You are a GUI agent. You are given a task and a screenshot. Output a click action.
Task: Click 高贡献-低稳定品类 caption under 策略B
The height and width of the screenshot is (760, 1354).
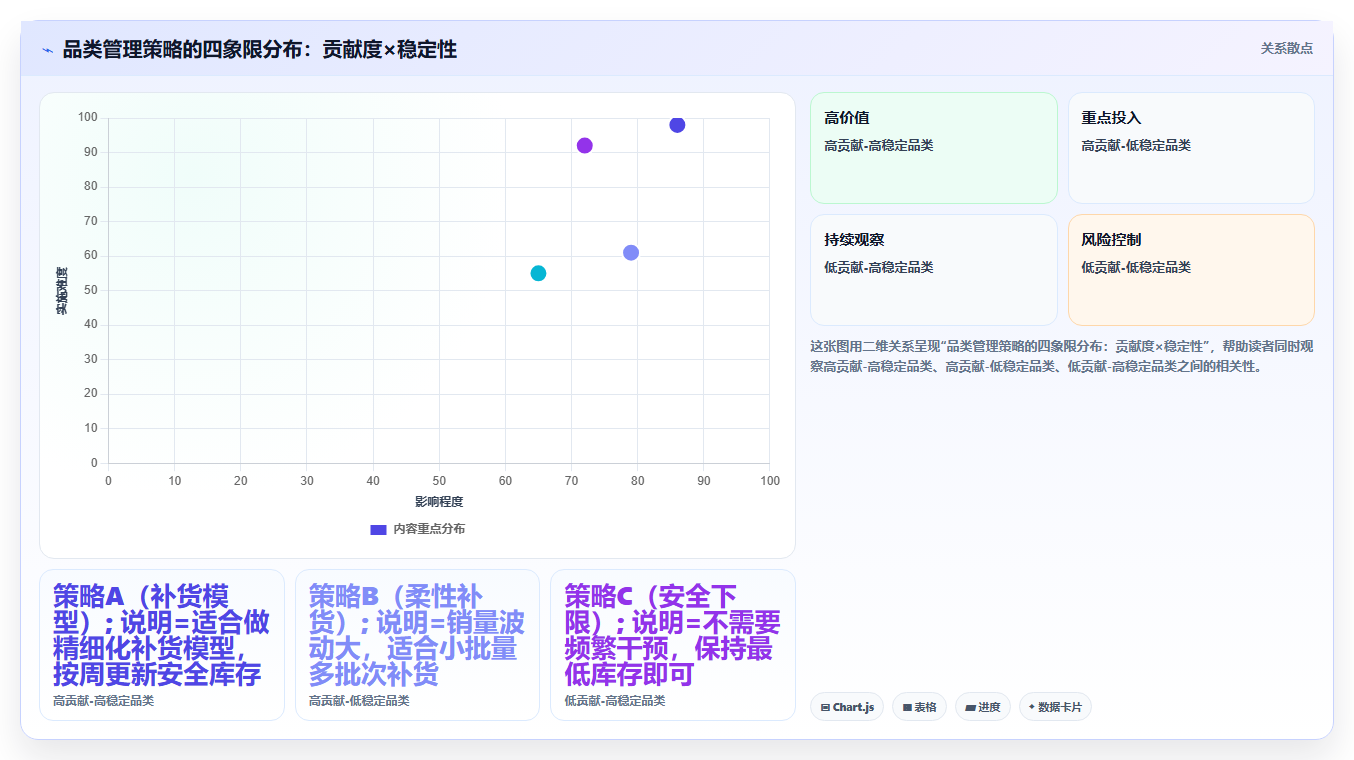[359, 701]
